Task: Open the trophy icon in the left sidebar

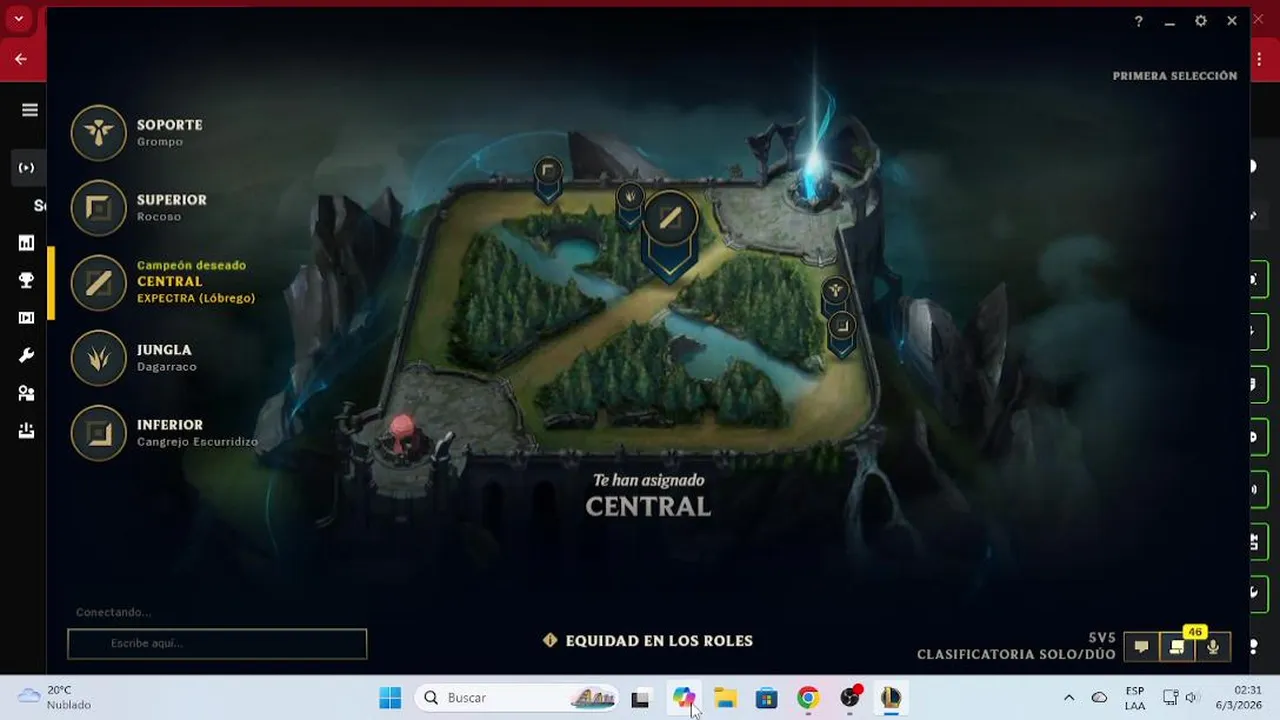Action: click(x=26, y=281)
